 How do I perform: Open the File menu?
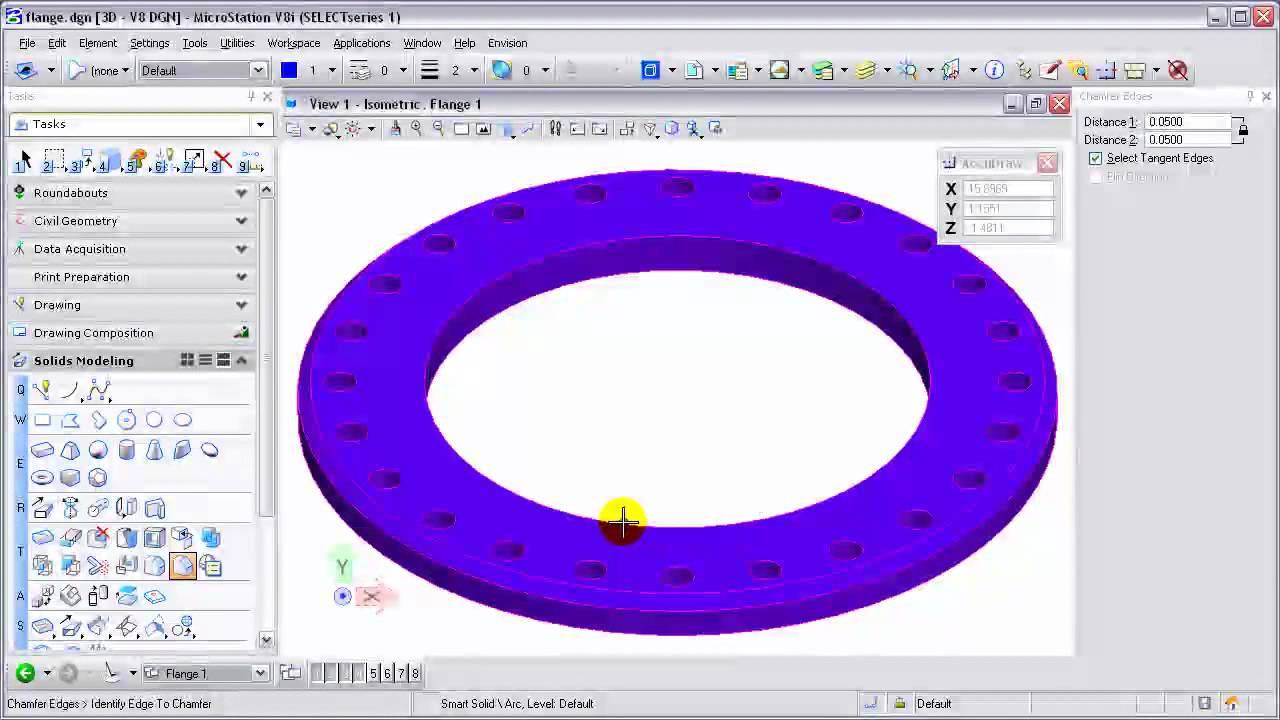coord(27,43)
